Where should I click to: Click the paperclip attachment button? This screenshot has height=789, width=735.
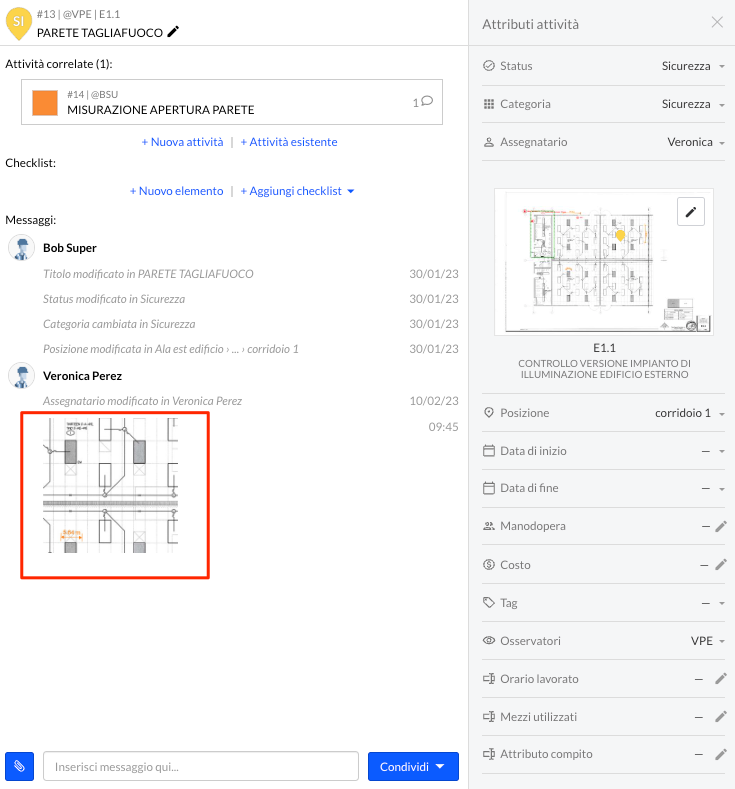[x=20, y=766]
